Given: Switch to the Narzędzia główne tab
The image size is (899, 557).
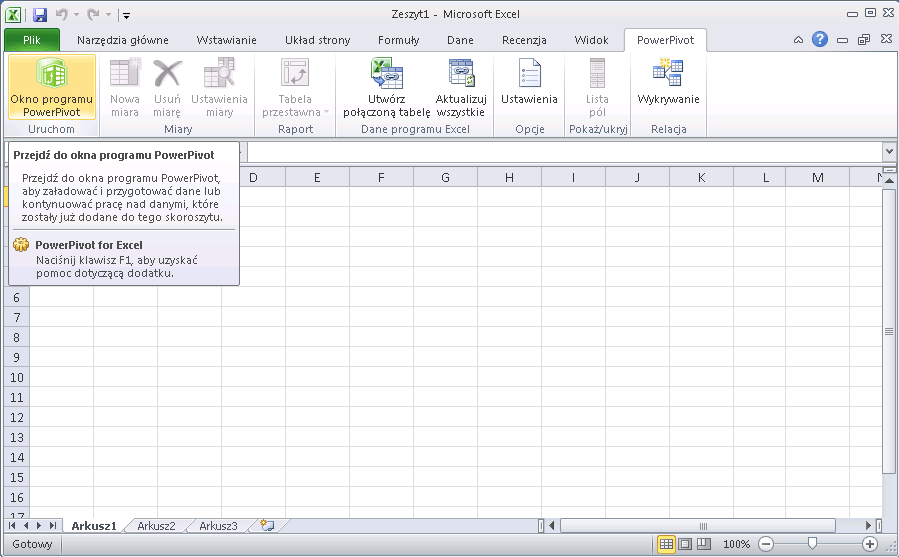Looking at the screenshot, I should click(123, 40).
